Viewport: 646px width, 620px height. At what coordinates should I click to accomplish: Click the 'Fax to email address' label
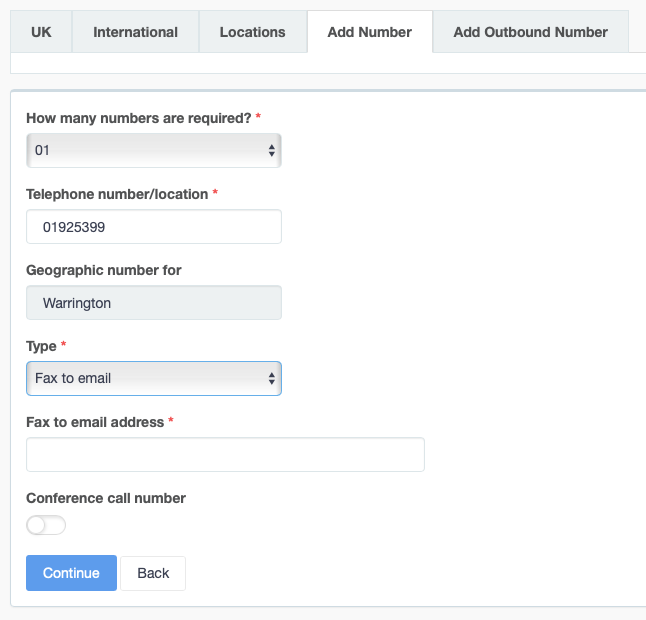tap(94, 422)
